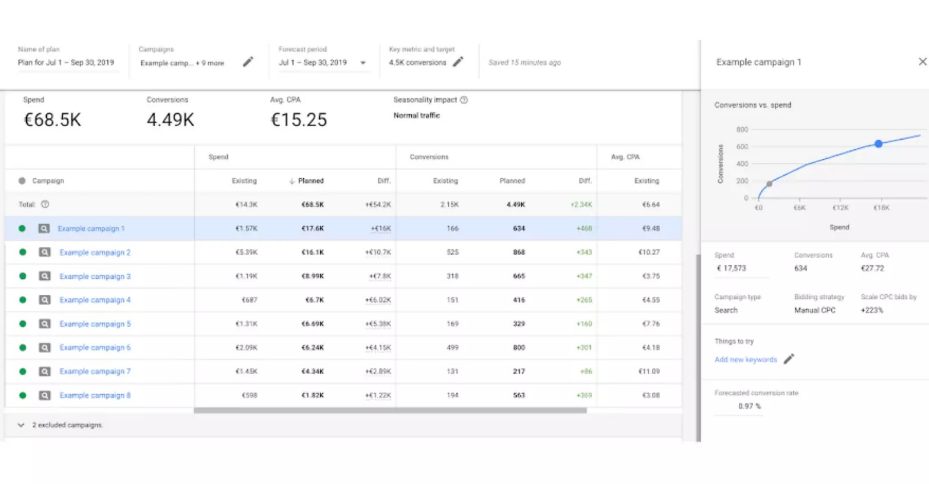Click help icon next to Total

click(x=45, y=204)
